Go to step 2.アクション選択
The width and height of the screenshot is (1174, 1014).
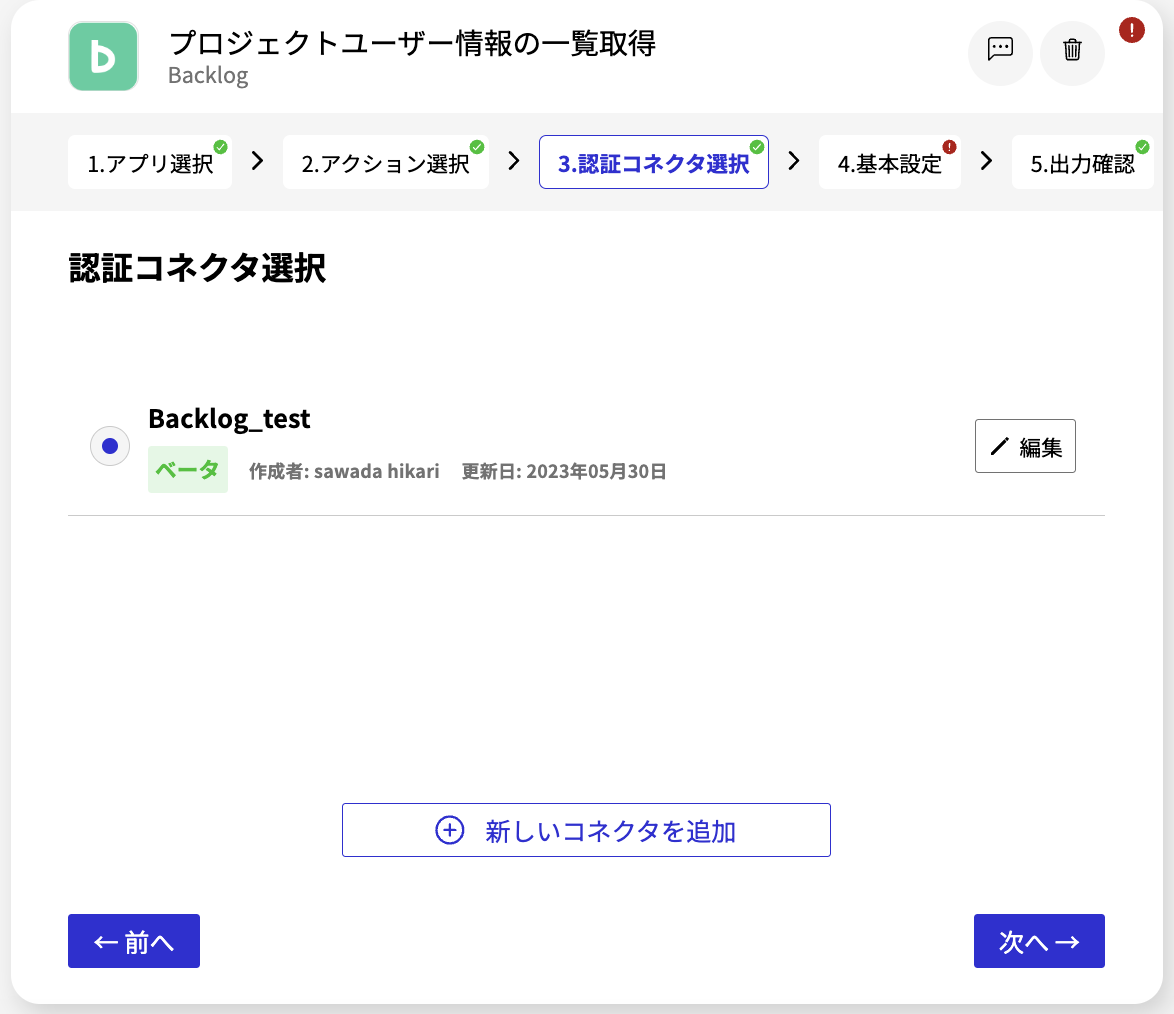tap(386, 163)
